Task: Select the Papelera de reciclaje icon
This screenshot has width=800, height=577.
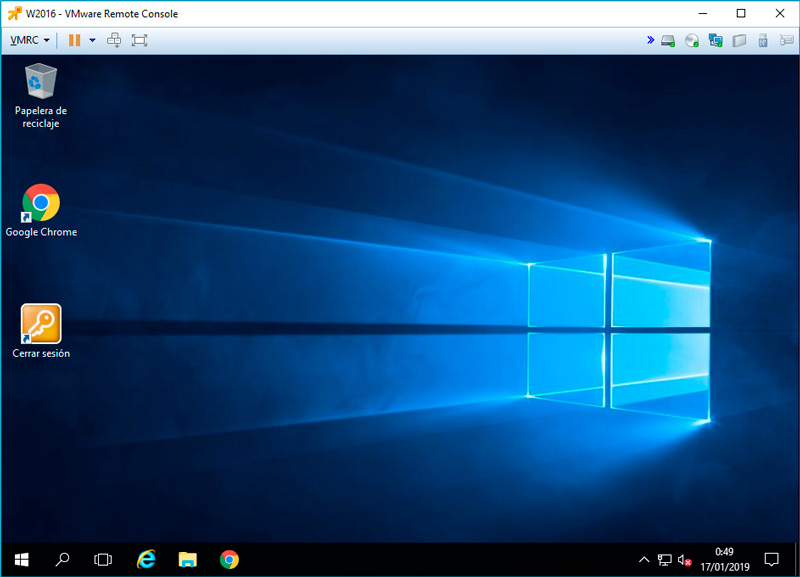Action: 41,95
